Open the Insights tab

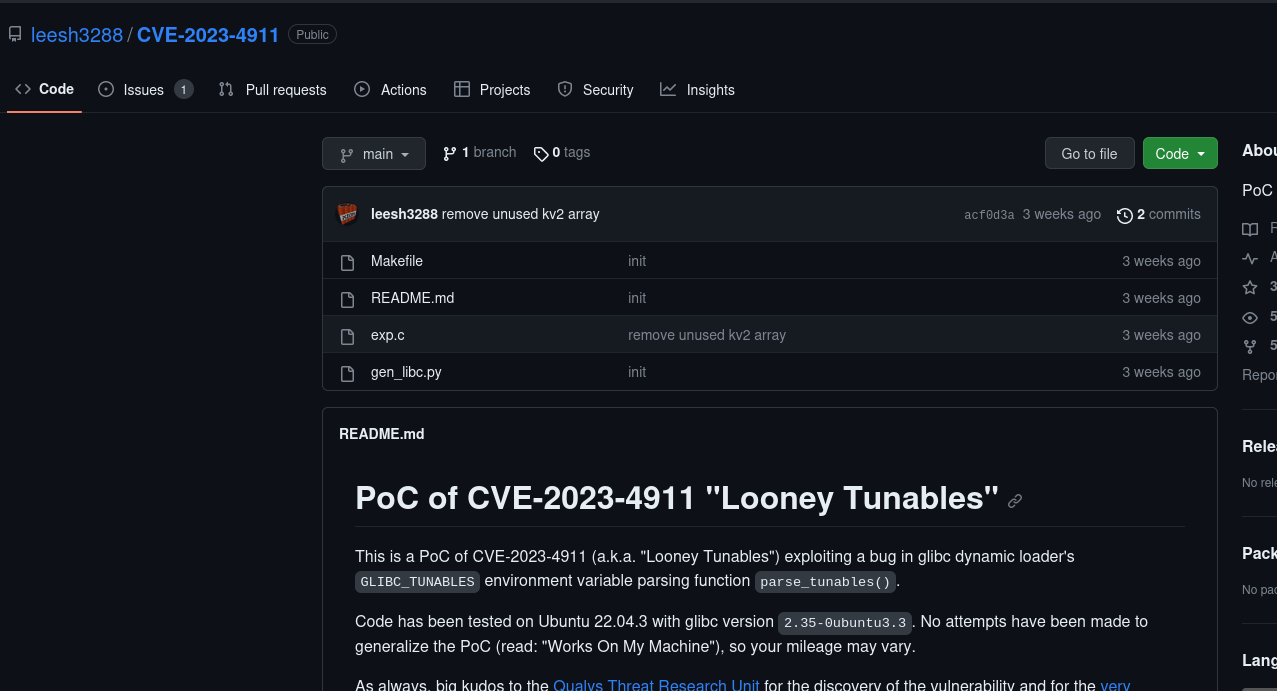click(x=698, y=90)
